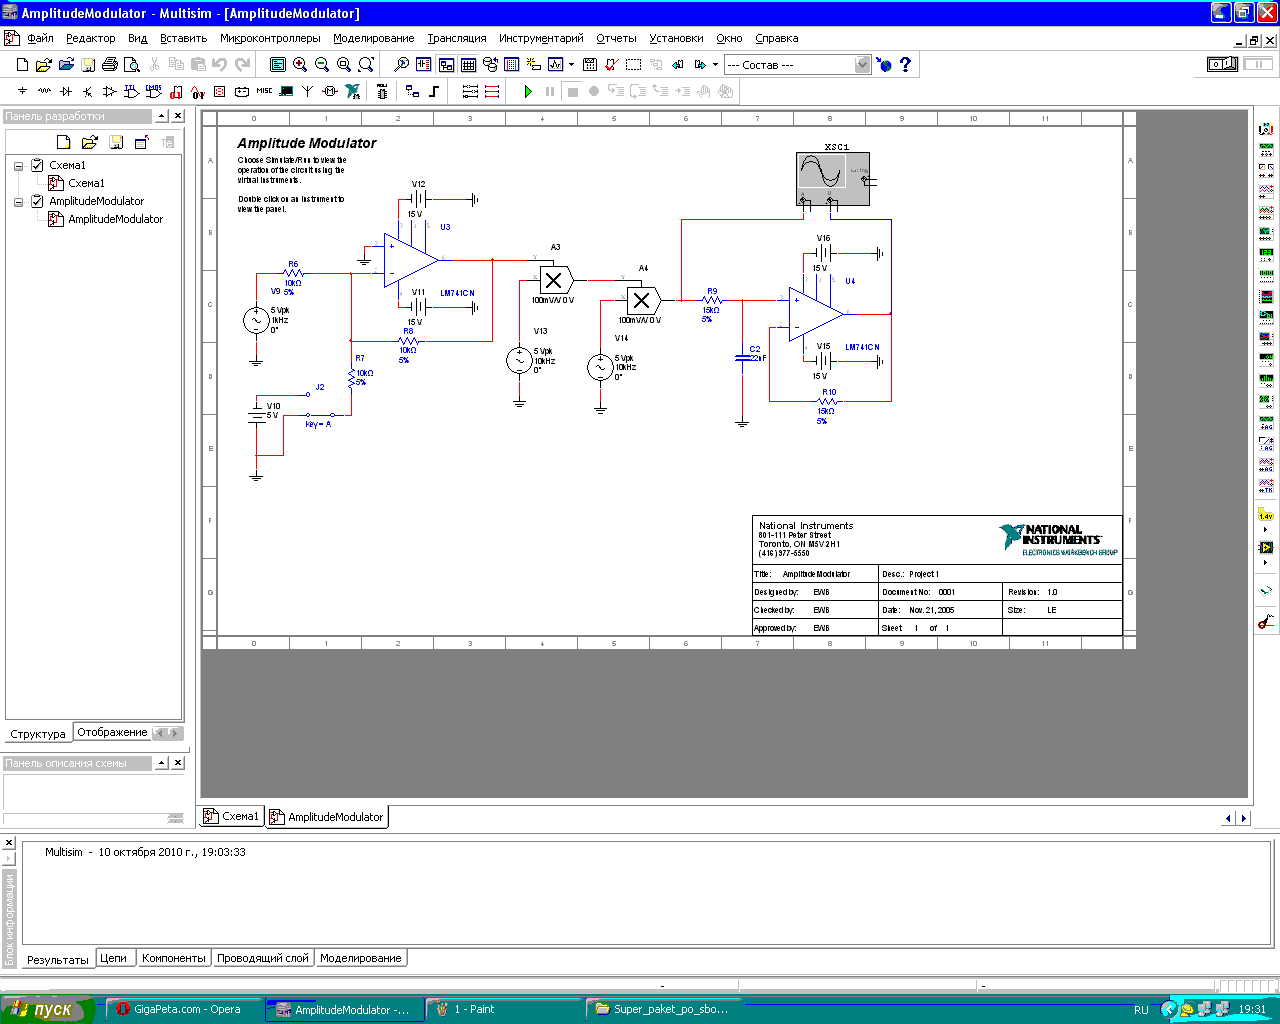Zoom out with the minus magnifier
This screenshot has width=1280, height=1024.
click(322, 65)
